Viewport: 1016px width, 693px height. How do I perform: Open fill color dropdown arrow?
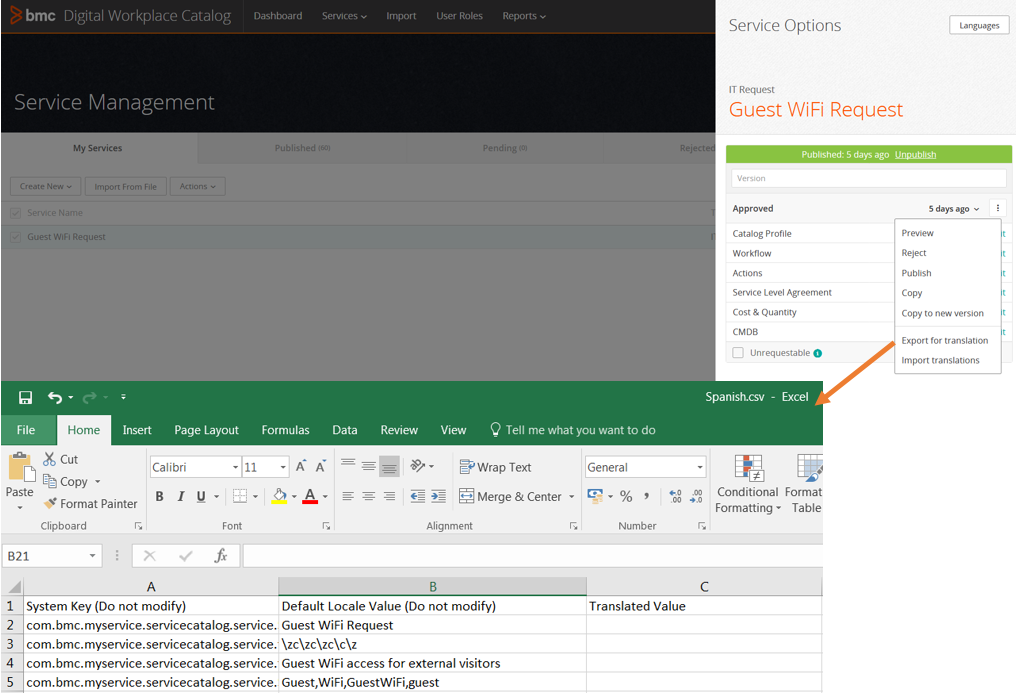(294, 497)
